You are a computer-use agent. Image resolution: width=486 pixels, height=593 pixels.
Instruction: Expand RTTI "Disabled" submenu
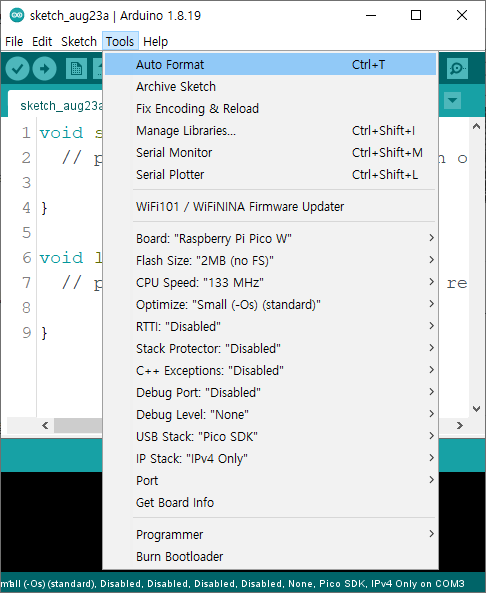pyautogui.click(x=270, y=326)
